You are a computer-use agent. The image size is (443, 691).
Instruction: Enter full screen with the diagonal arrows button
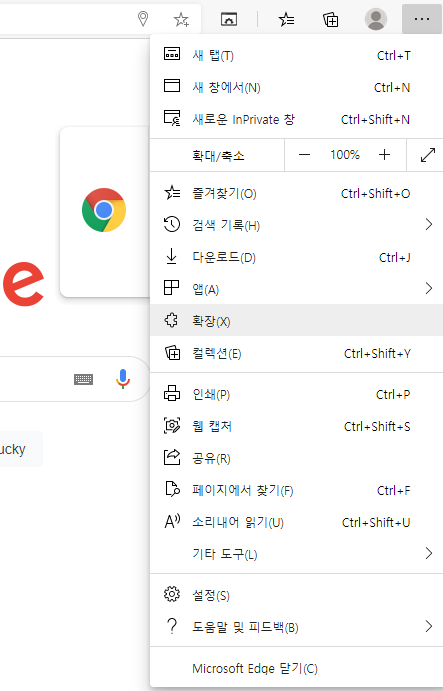point(428,155)
